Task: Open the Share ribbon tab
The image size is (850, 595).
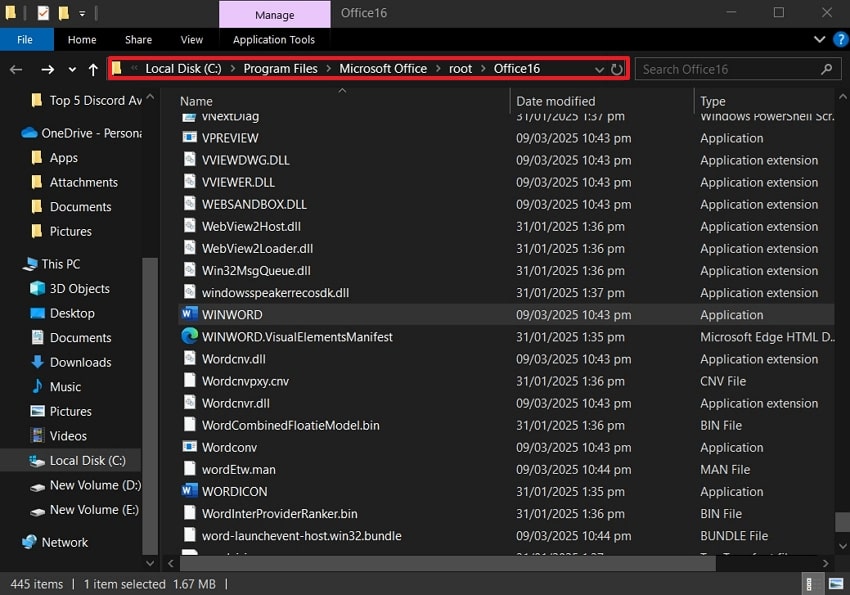Action: click(138, 40)
